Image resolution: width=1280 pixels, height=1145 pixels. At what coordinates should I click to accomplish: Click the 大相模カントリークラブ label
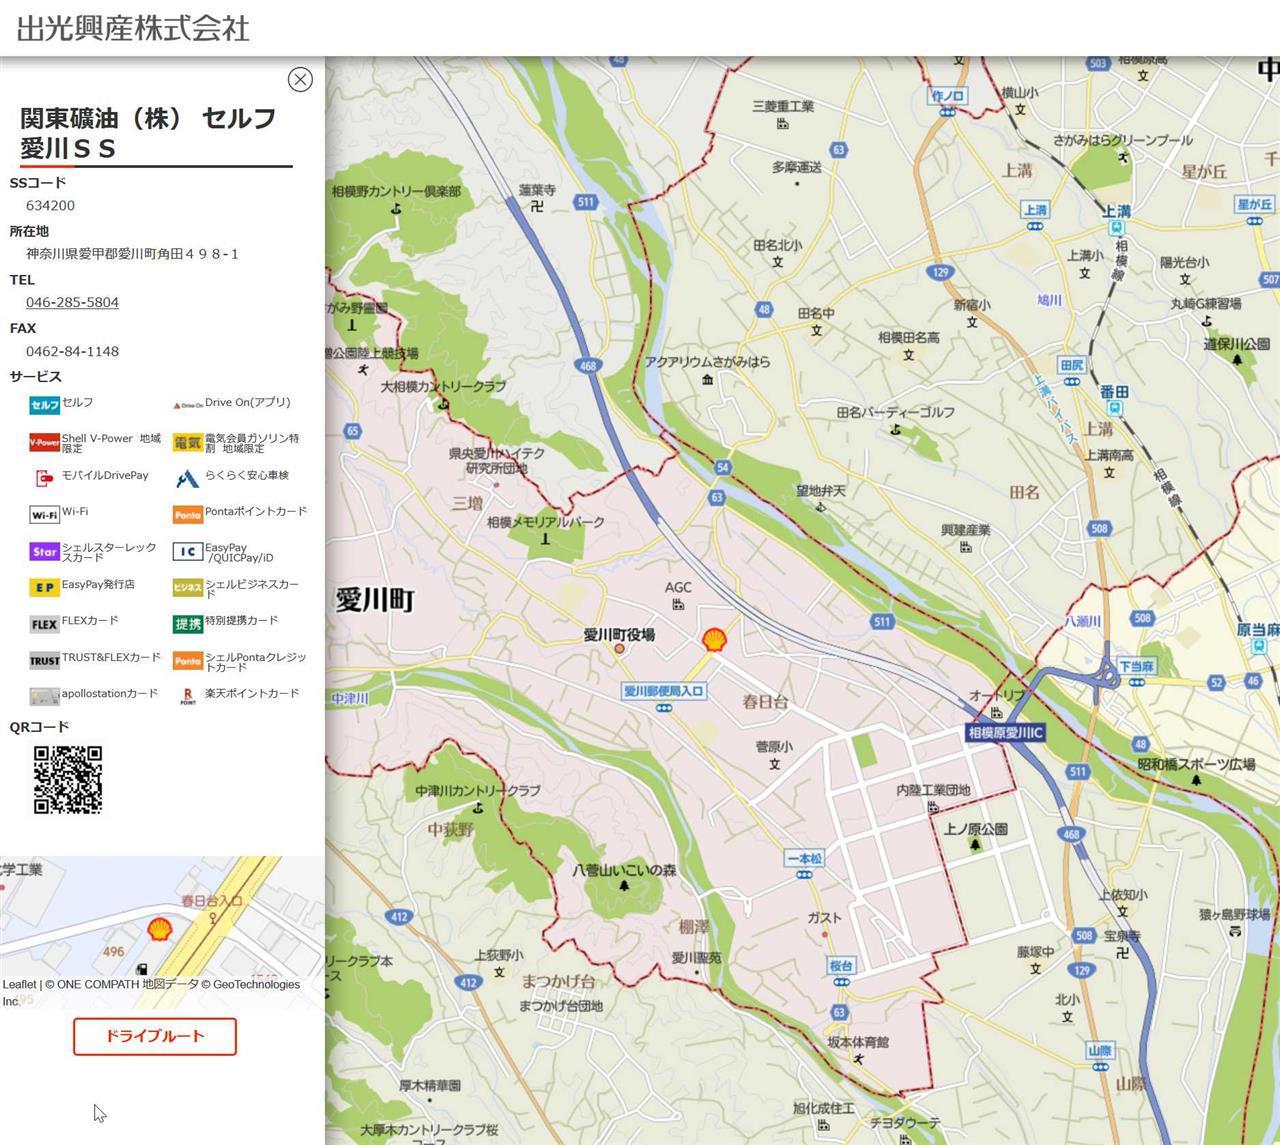(443, 386)
